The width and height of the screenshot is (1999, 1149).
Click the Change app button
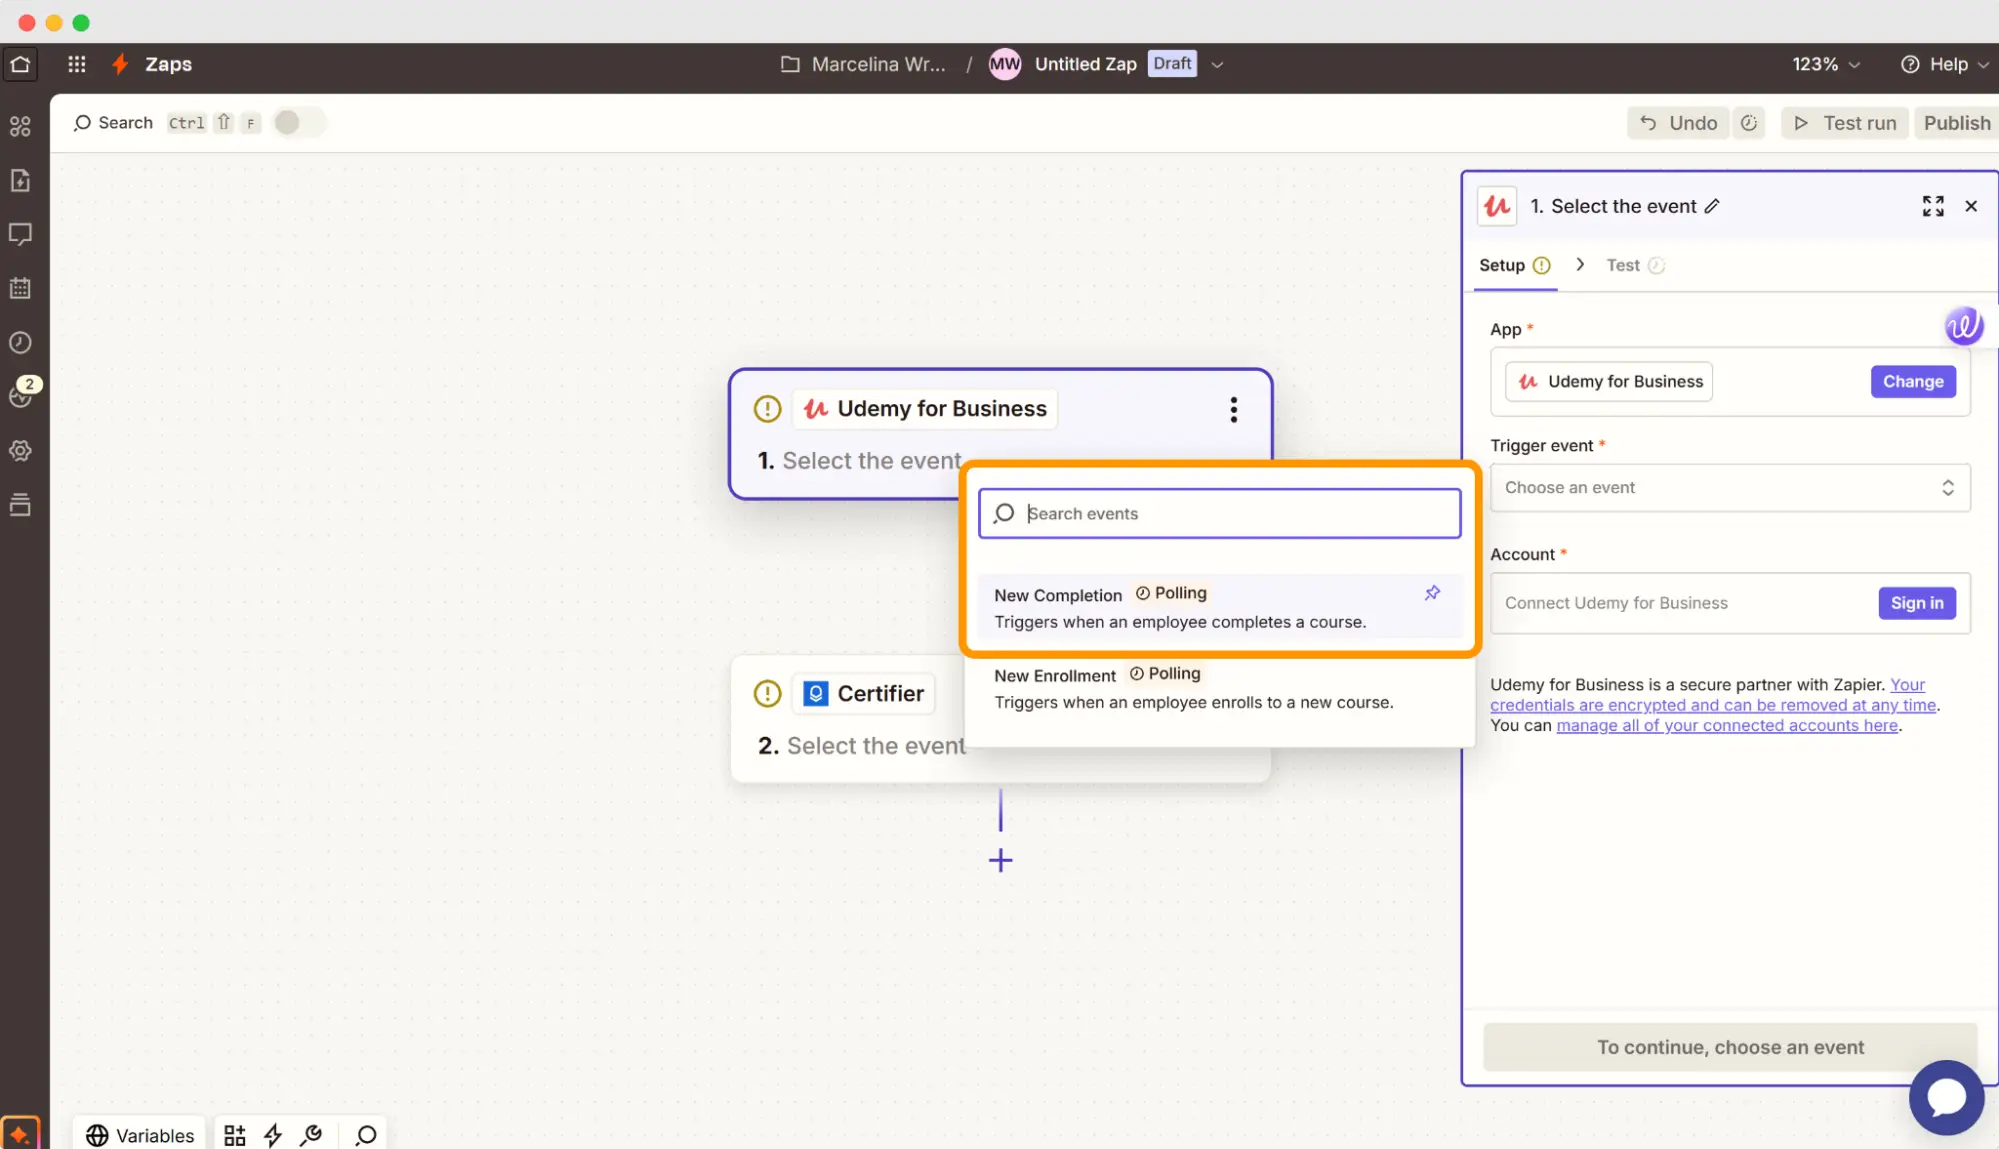(x=1913, y=381)
